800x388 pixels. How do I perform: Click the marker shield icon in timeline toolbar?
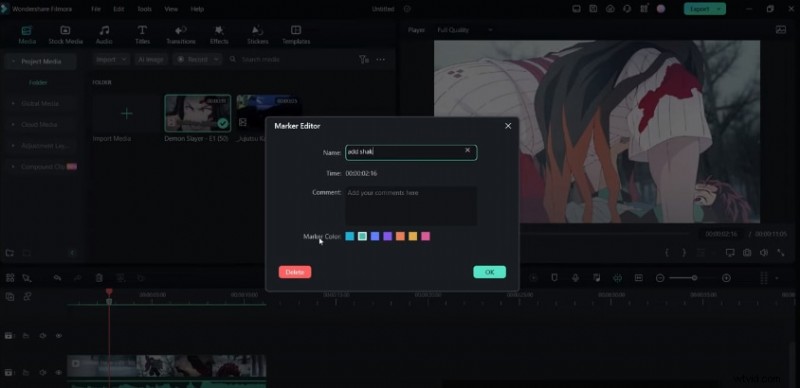coord(554,278)
